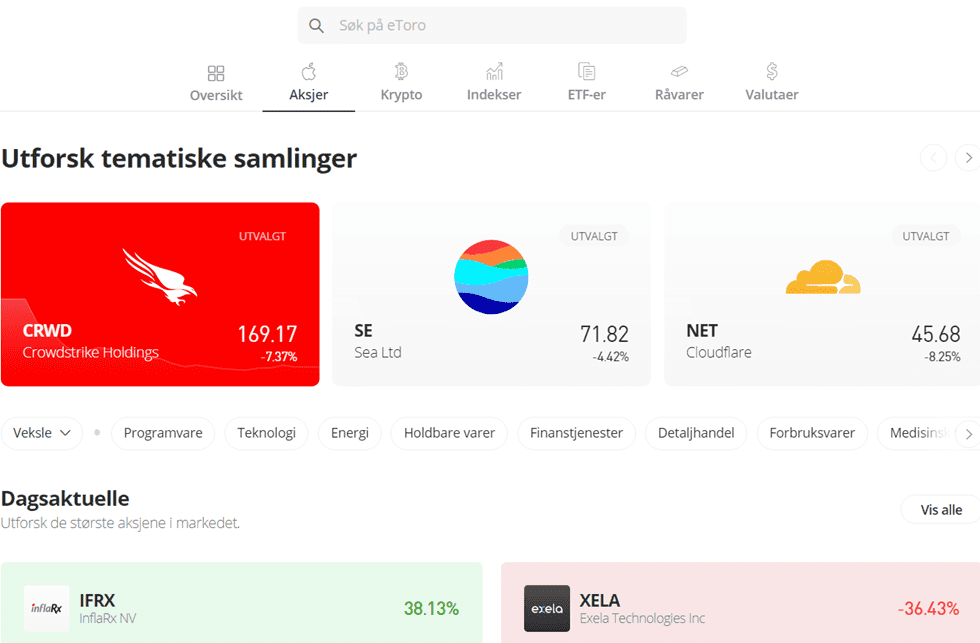
Task: Click the Oversikt grid icon
Action: point(216,73)
